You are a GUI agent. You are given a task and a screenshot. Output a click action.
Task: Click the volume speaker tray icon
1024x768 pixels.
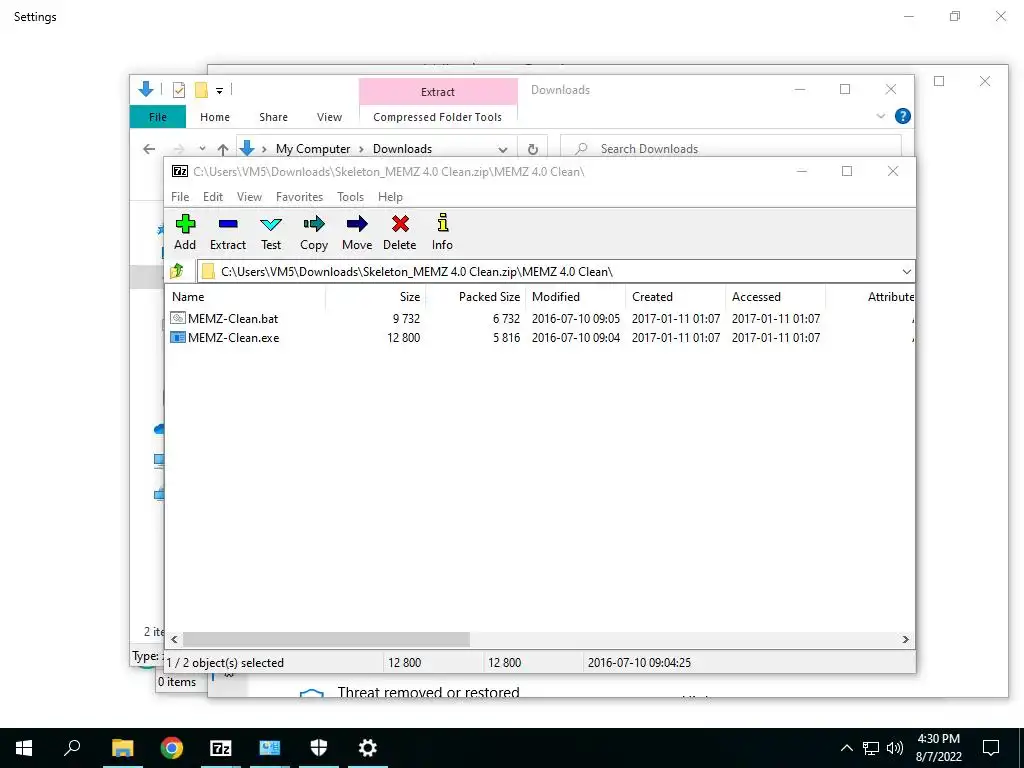pyautogui.click(x=895, y=748)
